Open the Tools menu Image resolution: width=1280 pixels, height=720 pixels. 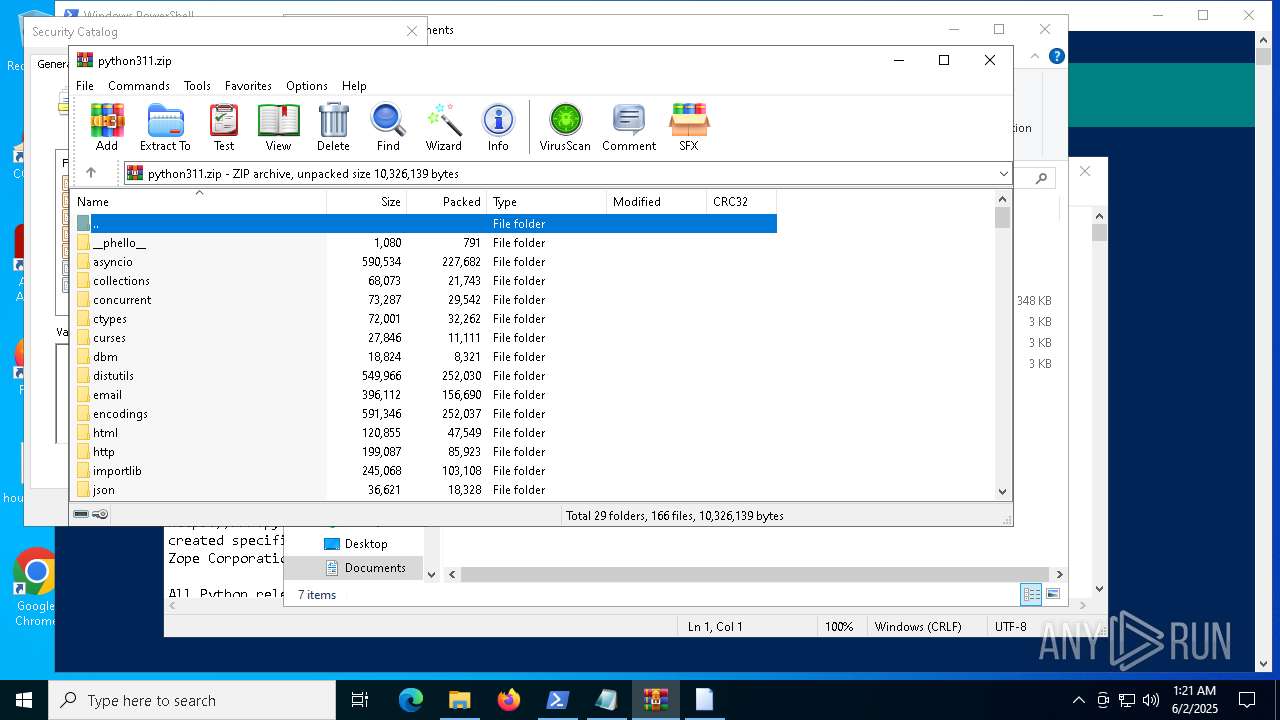[x=197, y=86]
